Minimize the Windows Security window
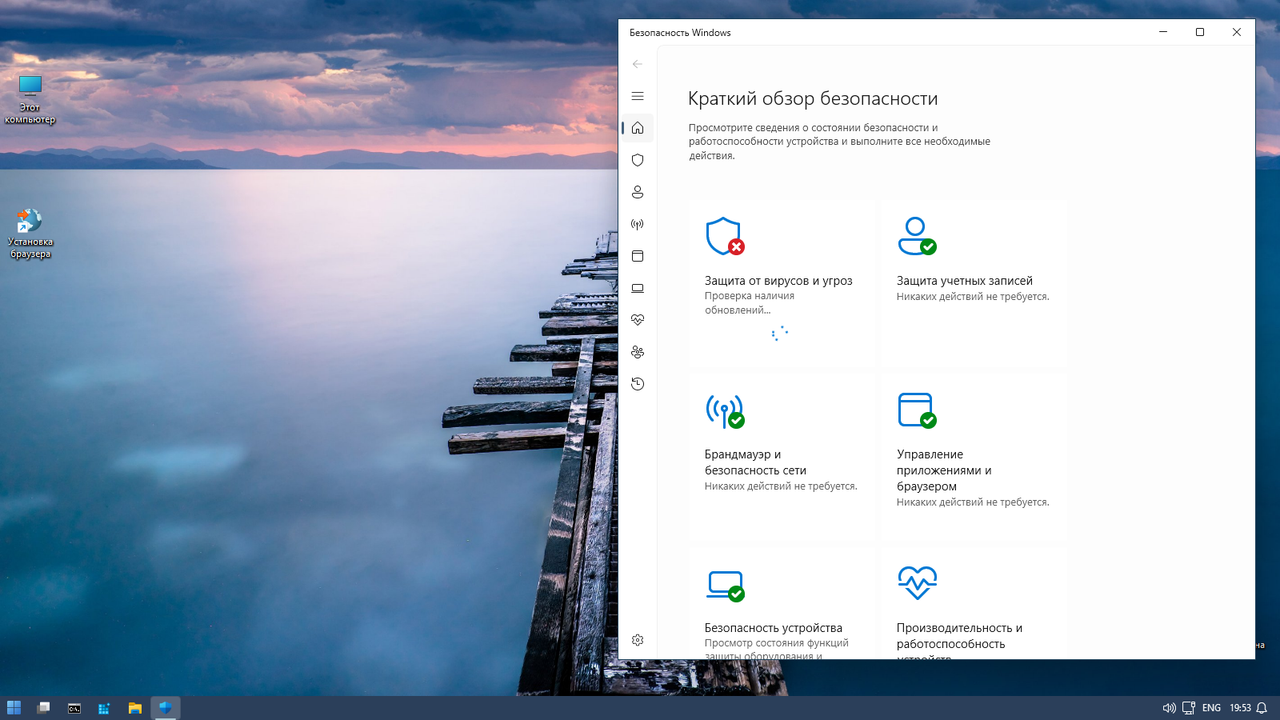The image size is (1280, 720). 1163,32
